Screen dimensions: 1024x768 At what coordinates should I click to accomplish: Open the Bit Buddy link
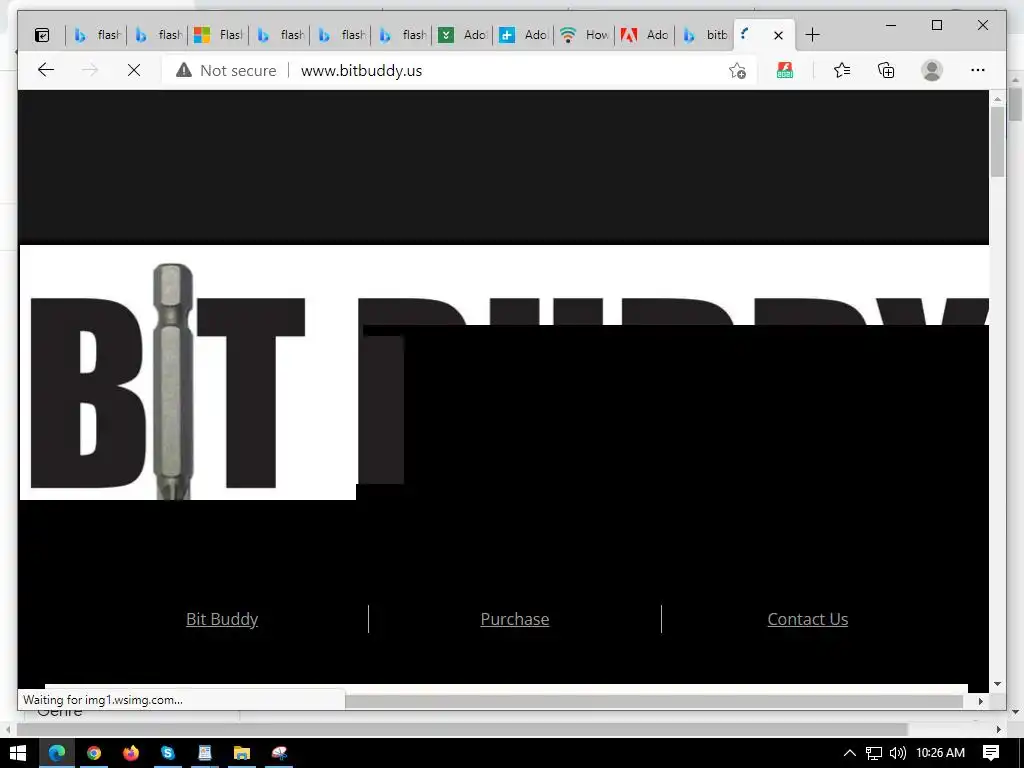[222, 619]
